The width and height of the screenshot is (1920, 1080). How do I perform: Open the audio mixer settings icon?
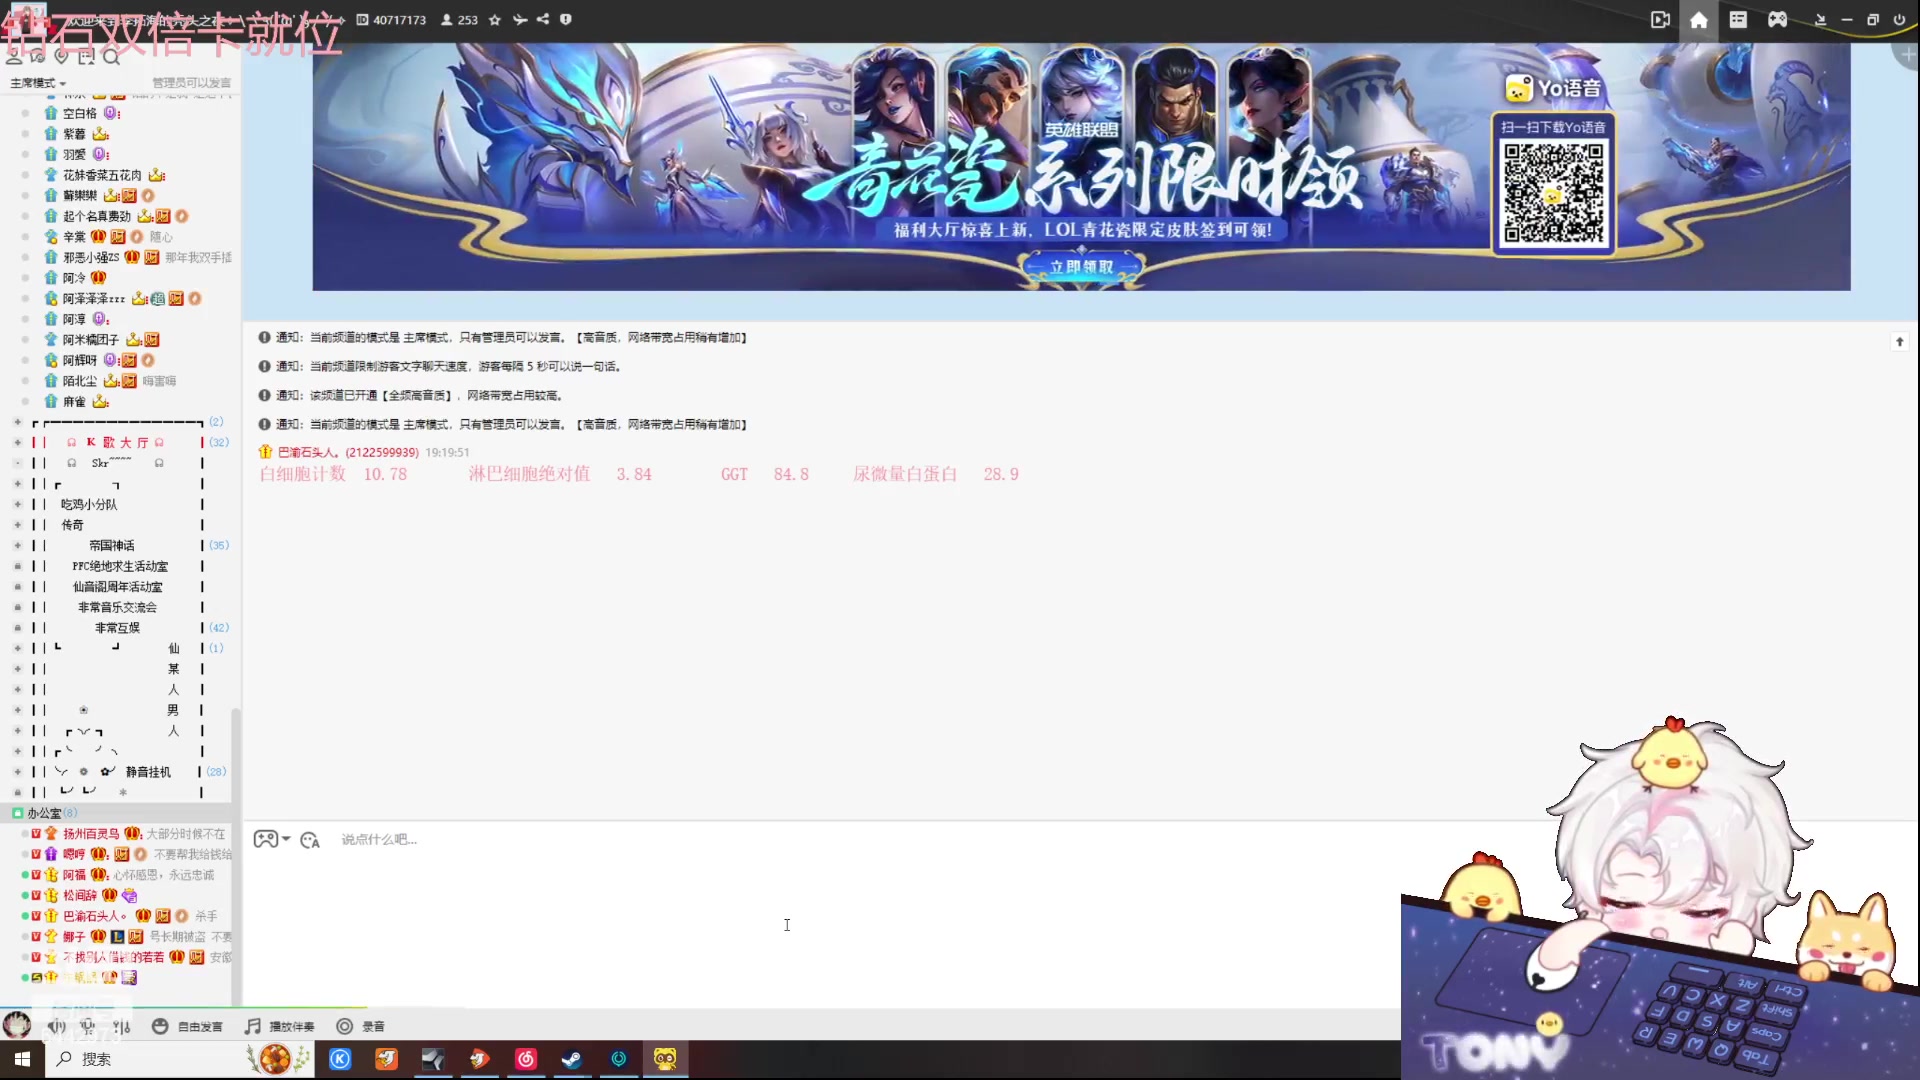pyautogui.click(x=122, y=1026)
